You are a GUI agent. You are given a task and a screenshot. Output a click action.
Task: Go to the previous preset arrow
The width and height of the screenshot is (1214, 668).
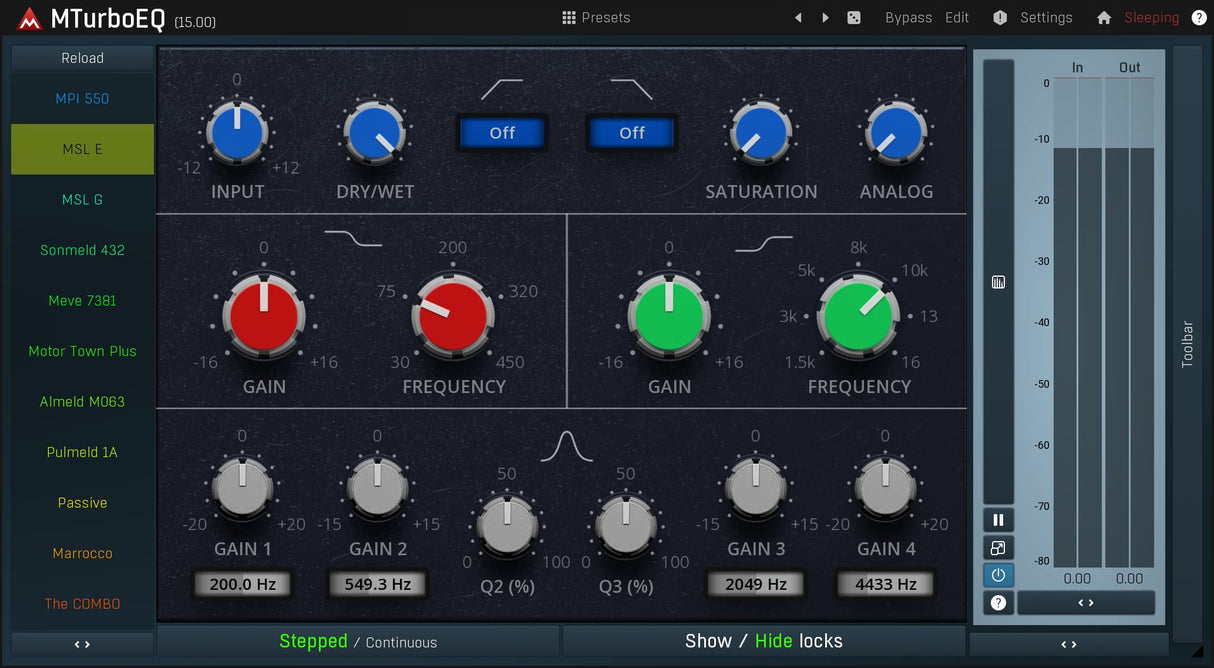tap(798, 18)
